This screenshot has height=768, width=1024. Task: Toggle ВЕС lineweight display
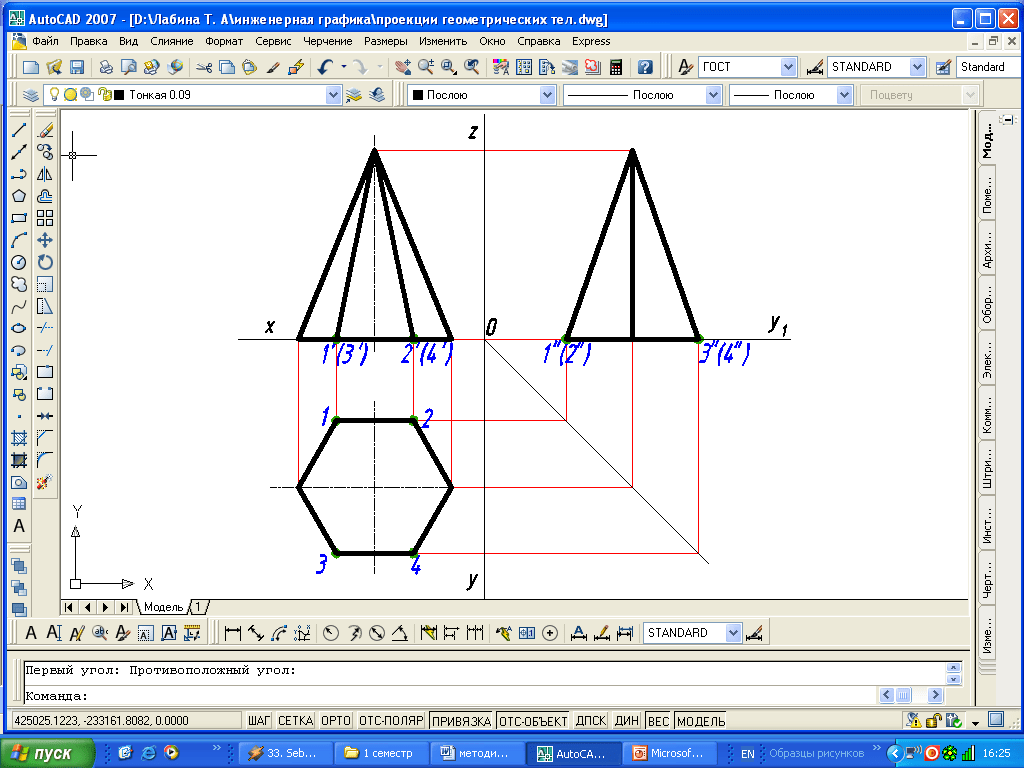[658, 721]
